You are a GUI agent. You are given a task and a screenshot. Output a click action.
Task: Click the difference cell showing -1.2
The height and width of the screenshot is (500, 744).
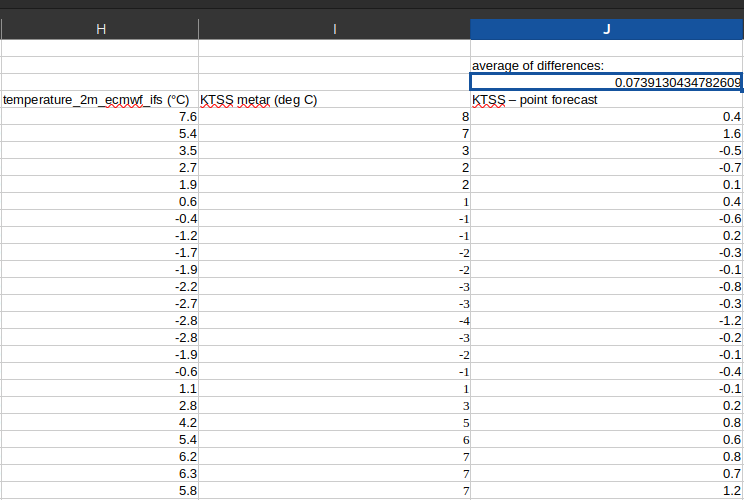[x=606, y=320]
